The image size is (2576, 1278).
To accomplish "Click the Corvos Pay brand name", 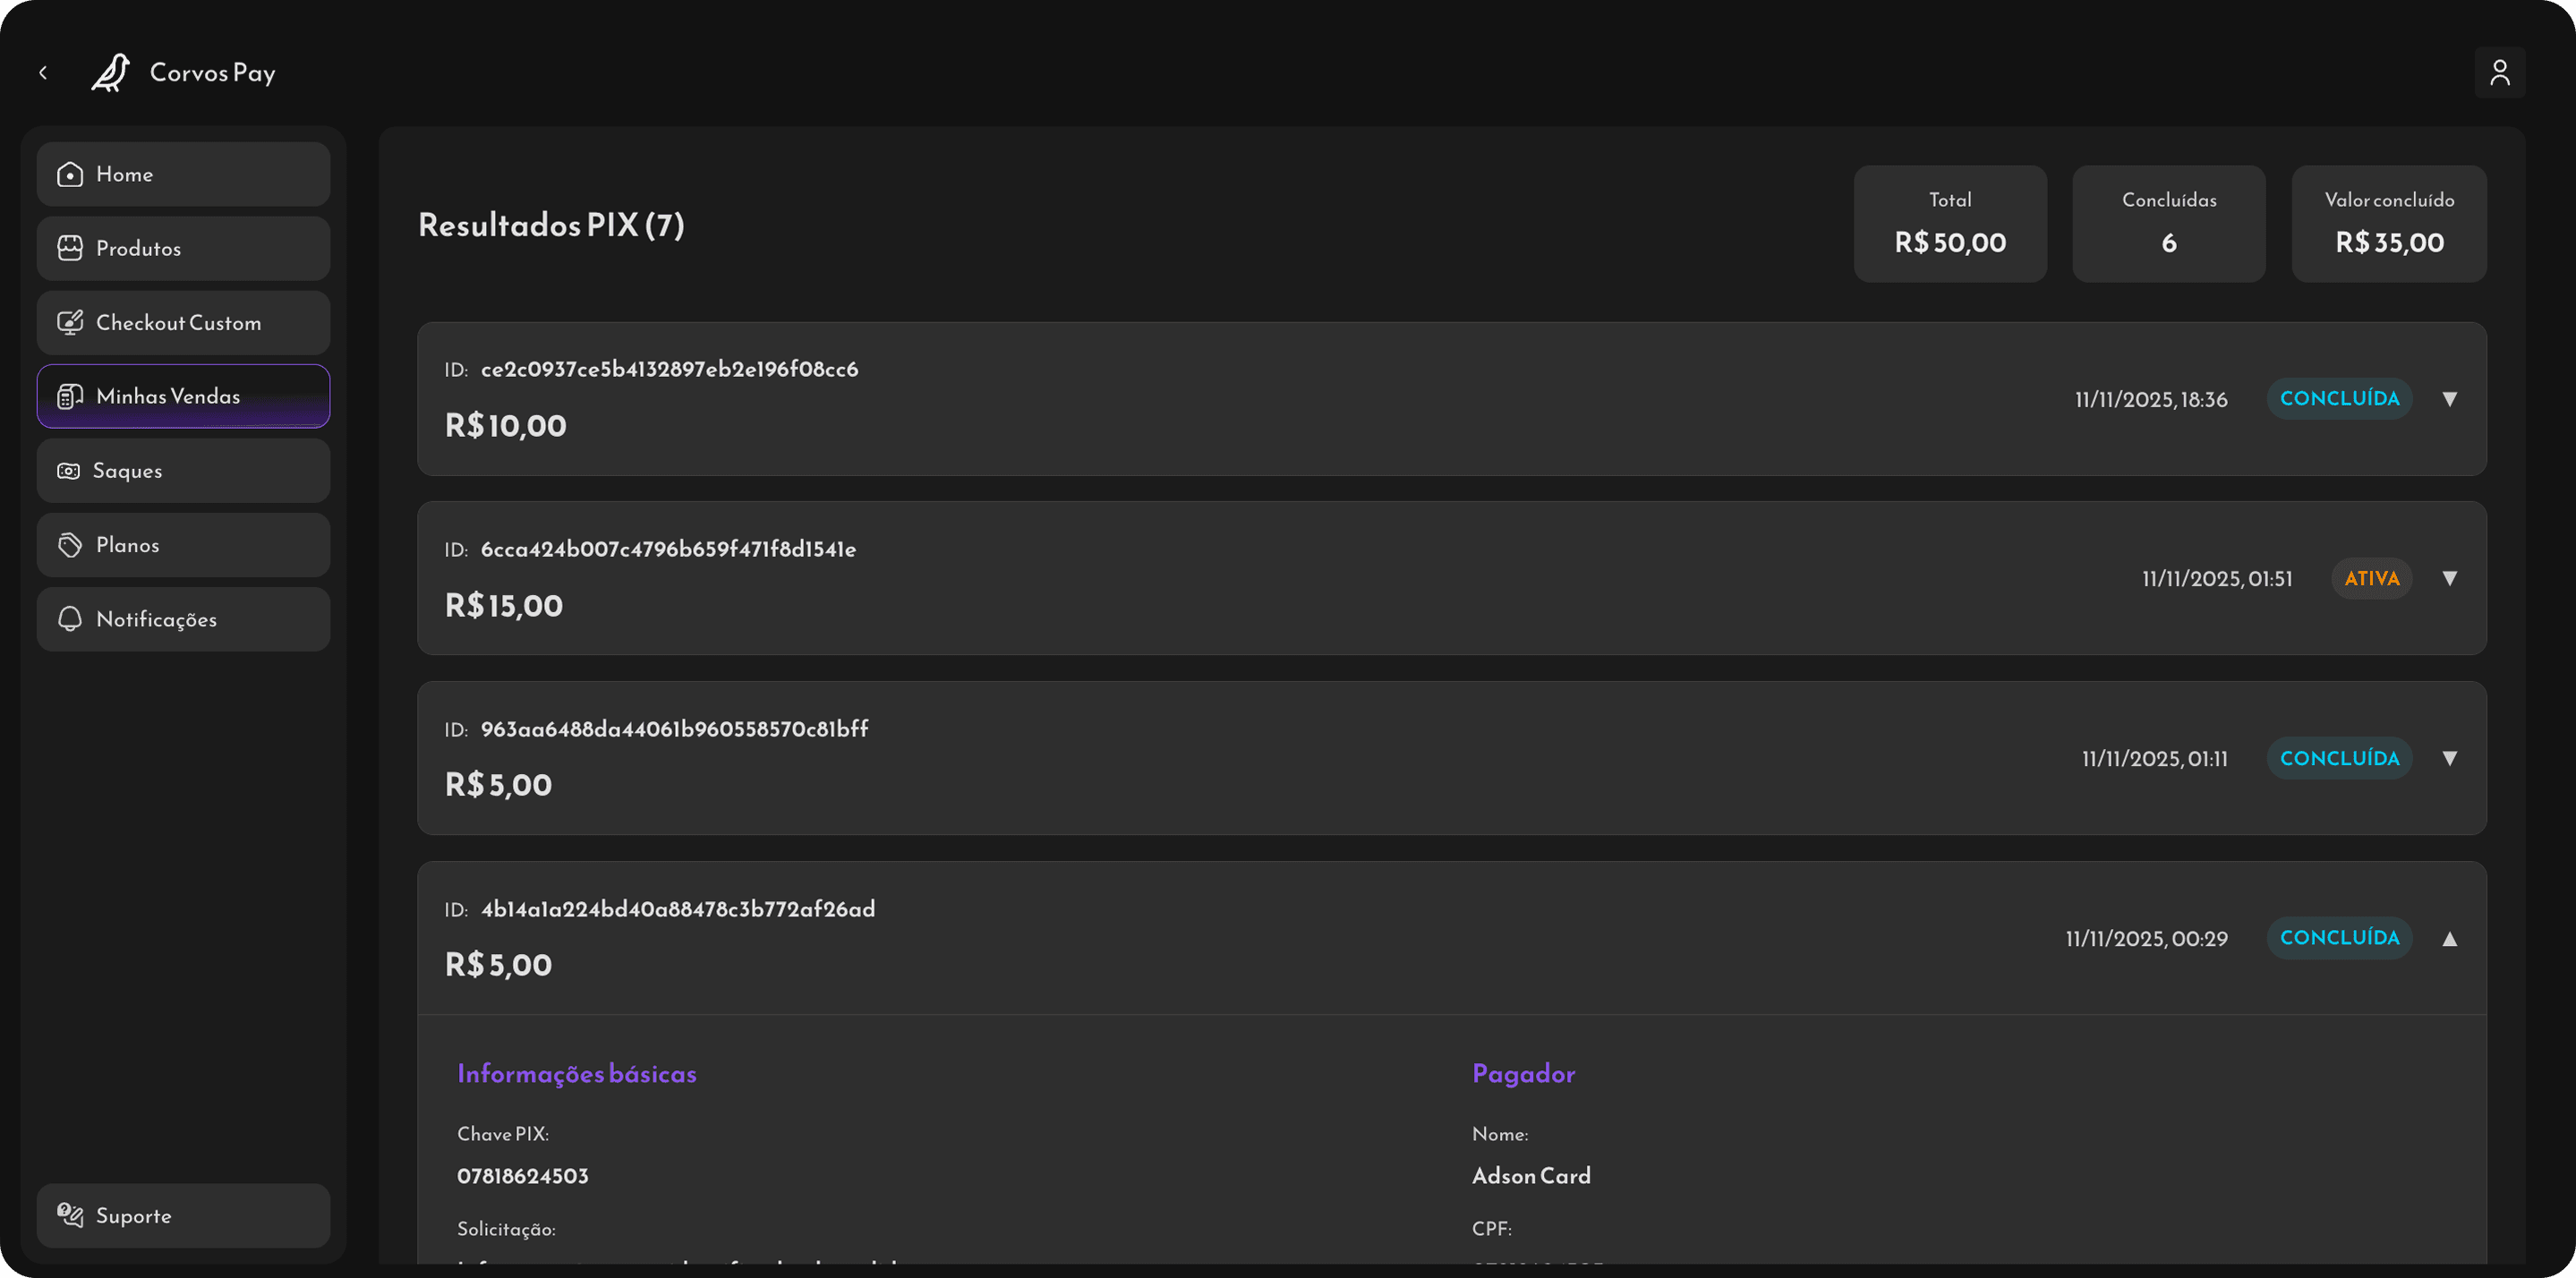I will [x=212, y=73].
